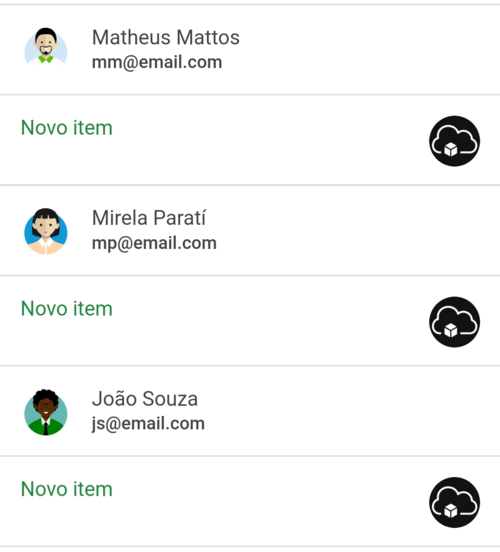
Task: Select the Mirela Paratí contact name
Action: (x=149, y=218)
